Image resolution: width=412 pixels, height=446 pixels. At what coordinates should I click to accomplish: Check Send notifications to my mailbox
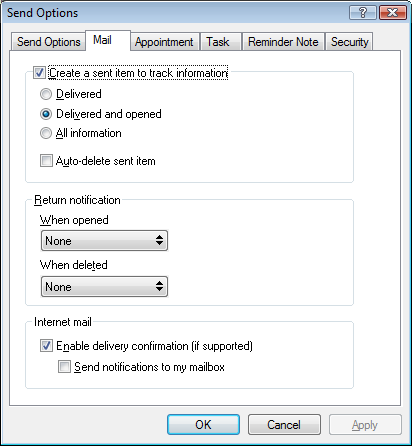[64, 367]
